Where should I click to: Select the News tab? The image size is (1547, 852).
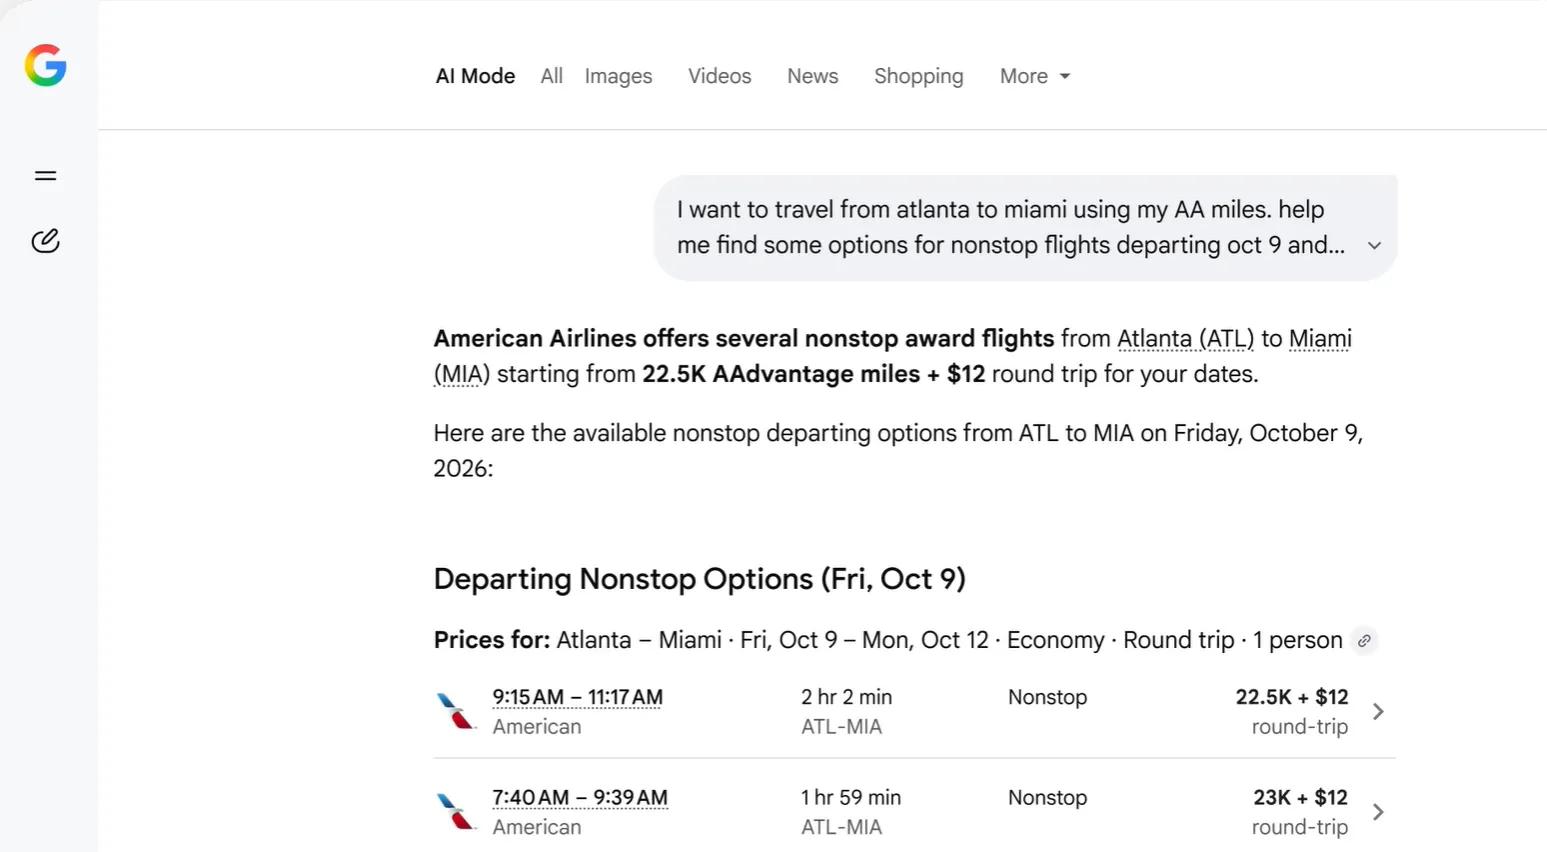tap(812, 76)
